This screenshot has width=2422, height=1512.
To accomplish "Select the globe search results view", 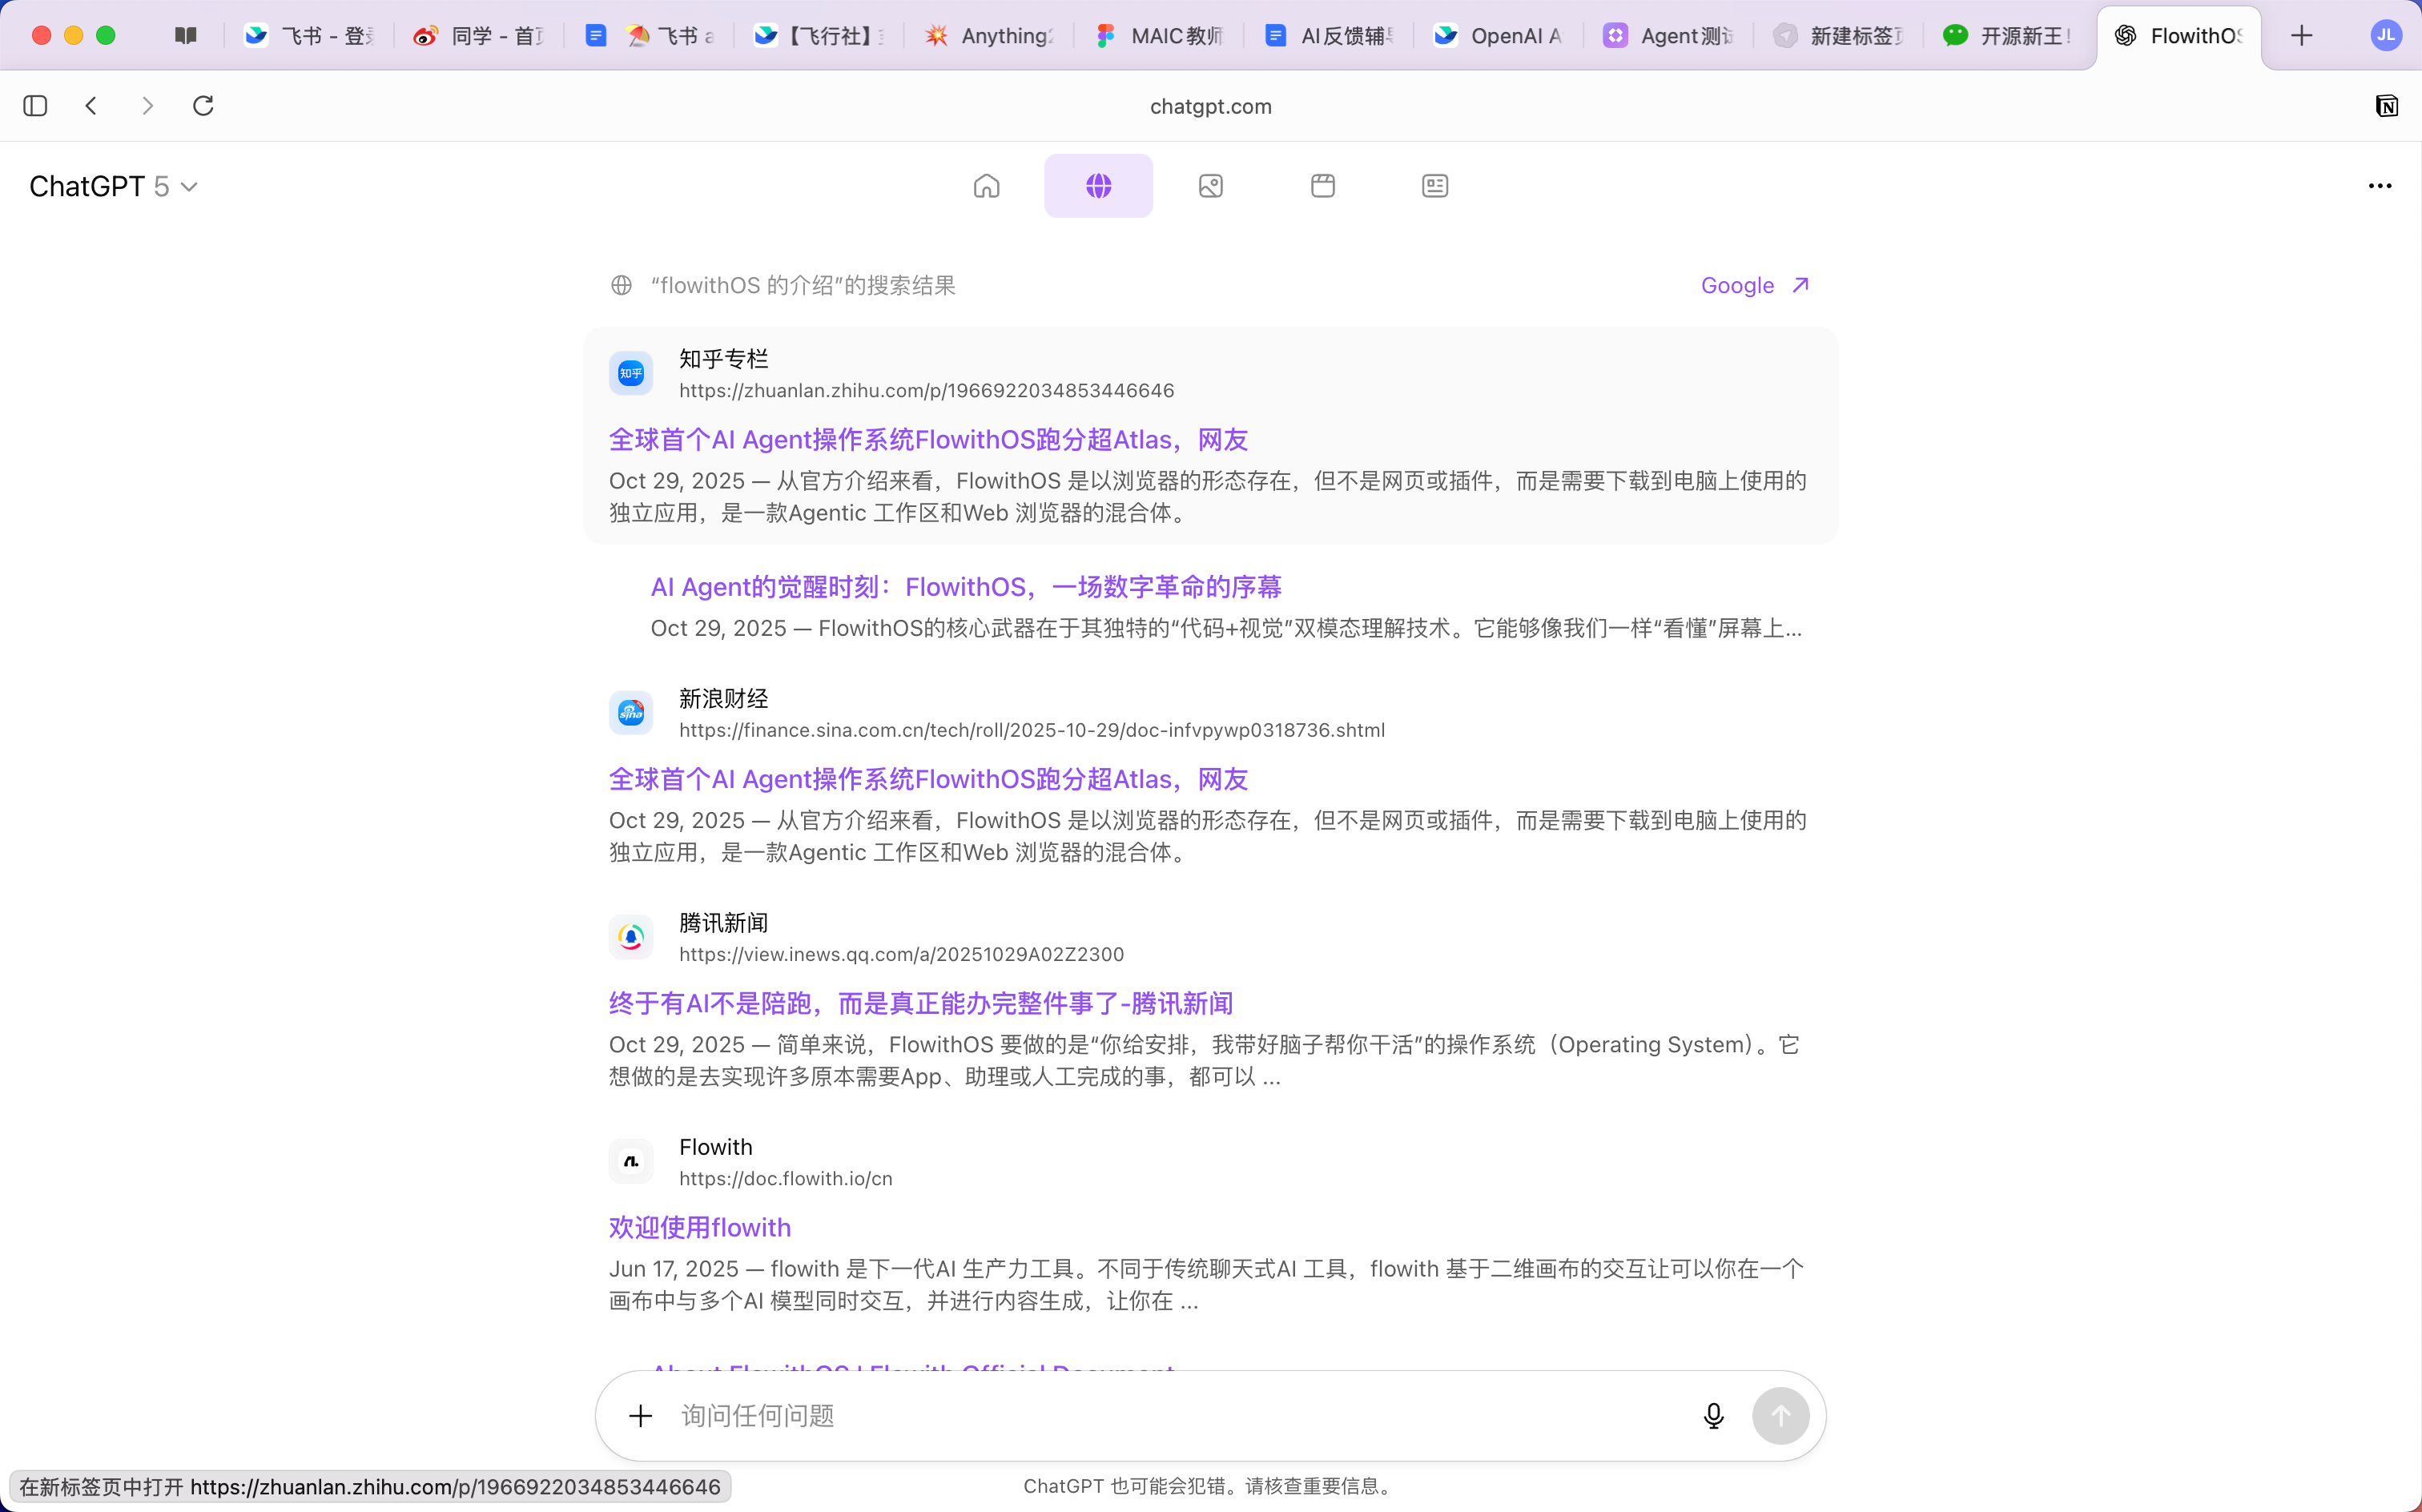I will click(1098, 186).
